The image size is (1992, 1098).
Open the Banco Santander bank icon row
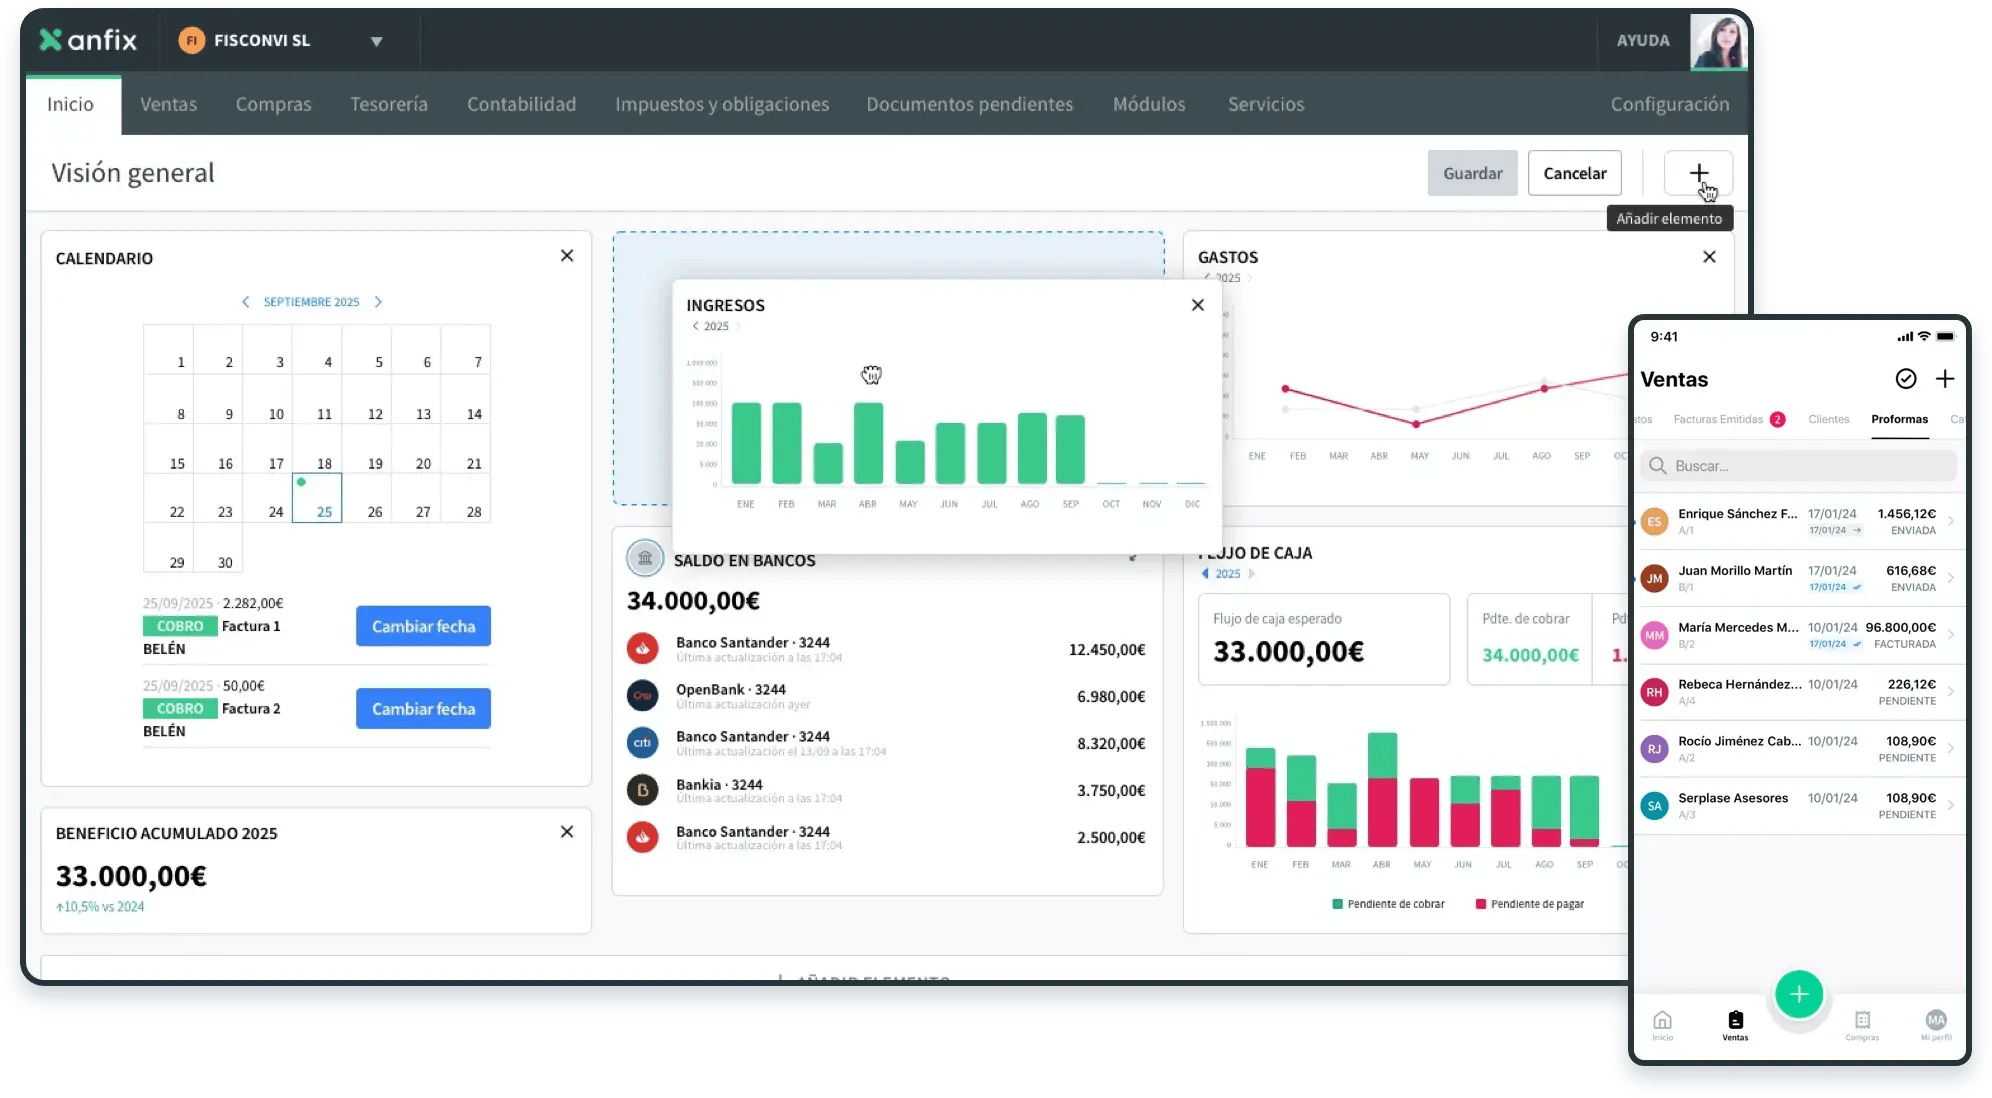coord(643,648)
